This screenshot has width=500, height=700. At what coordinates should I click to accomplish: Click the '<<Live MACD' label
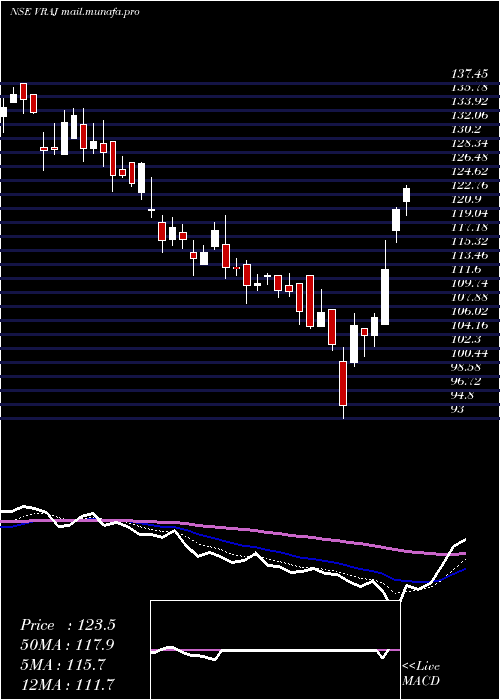421,674
